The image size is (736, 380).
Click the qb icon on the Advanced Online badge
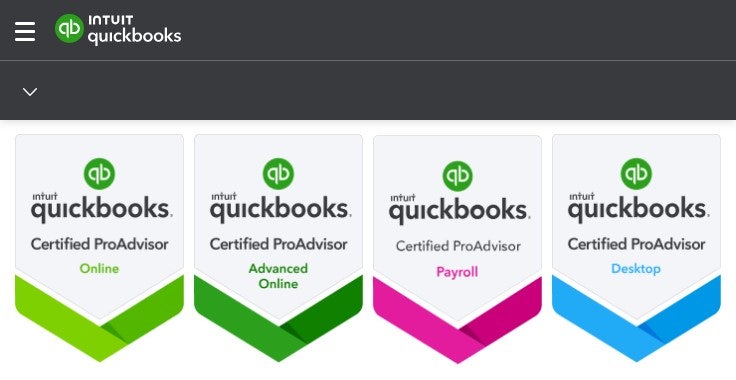point(278,174)
